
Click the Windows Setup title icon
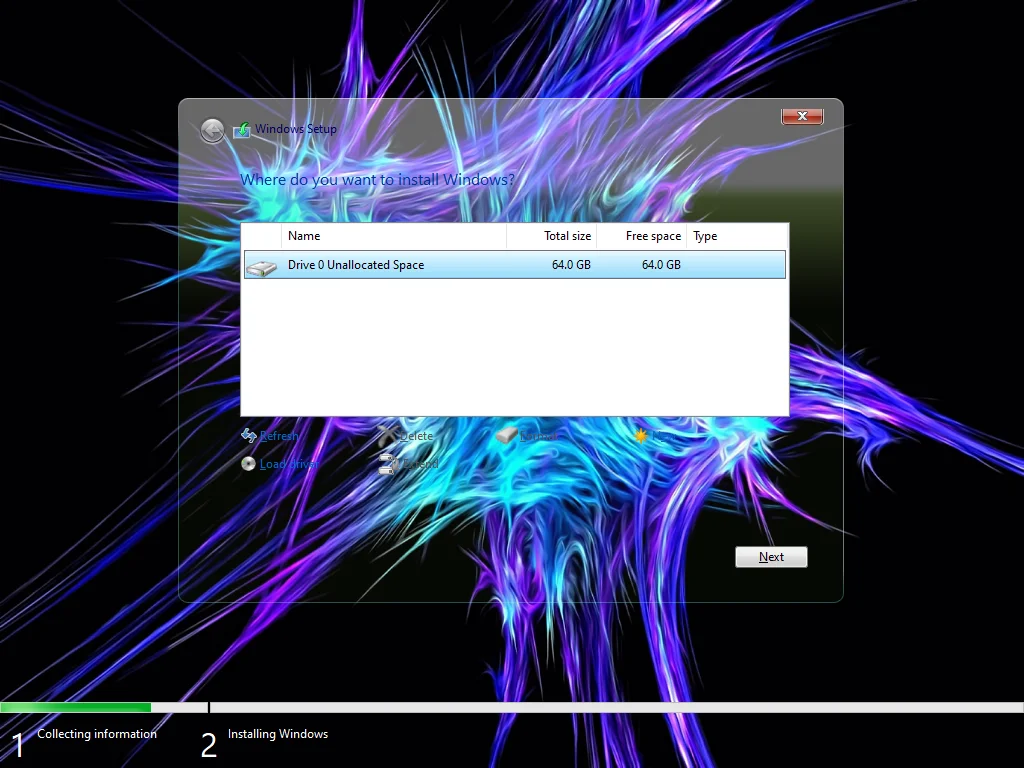point(242,129)
